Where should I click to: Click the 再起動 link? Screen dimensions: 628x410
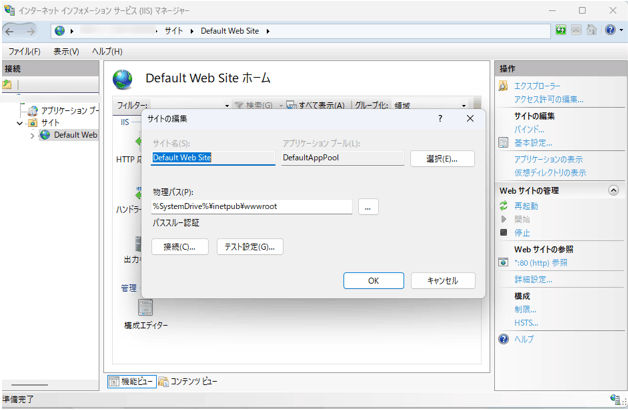pos(526,206)
